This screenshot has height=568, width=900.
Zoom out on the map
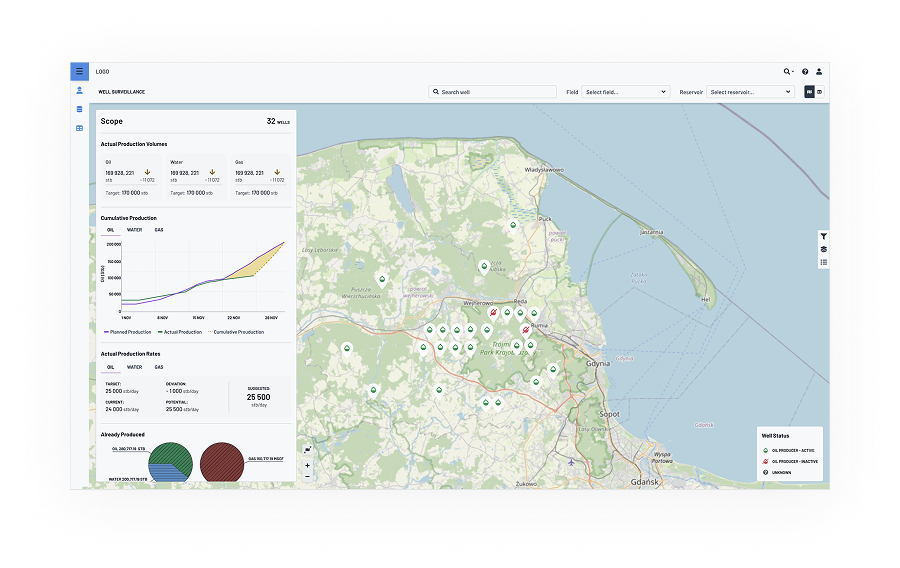point(308,476)
